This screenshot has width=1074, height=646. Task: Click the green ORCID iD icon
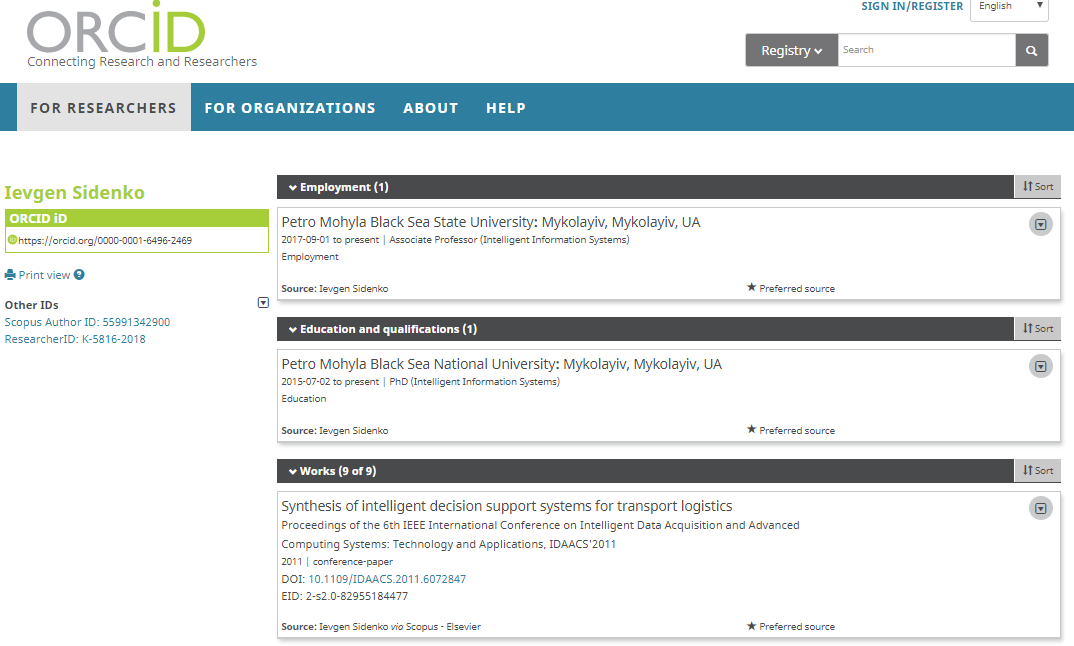tap(12, 240)
